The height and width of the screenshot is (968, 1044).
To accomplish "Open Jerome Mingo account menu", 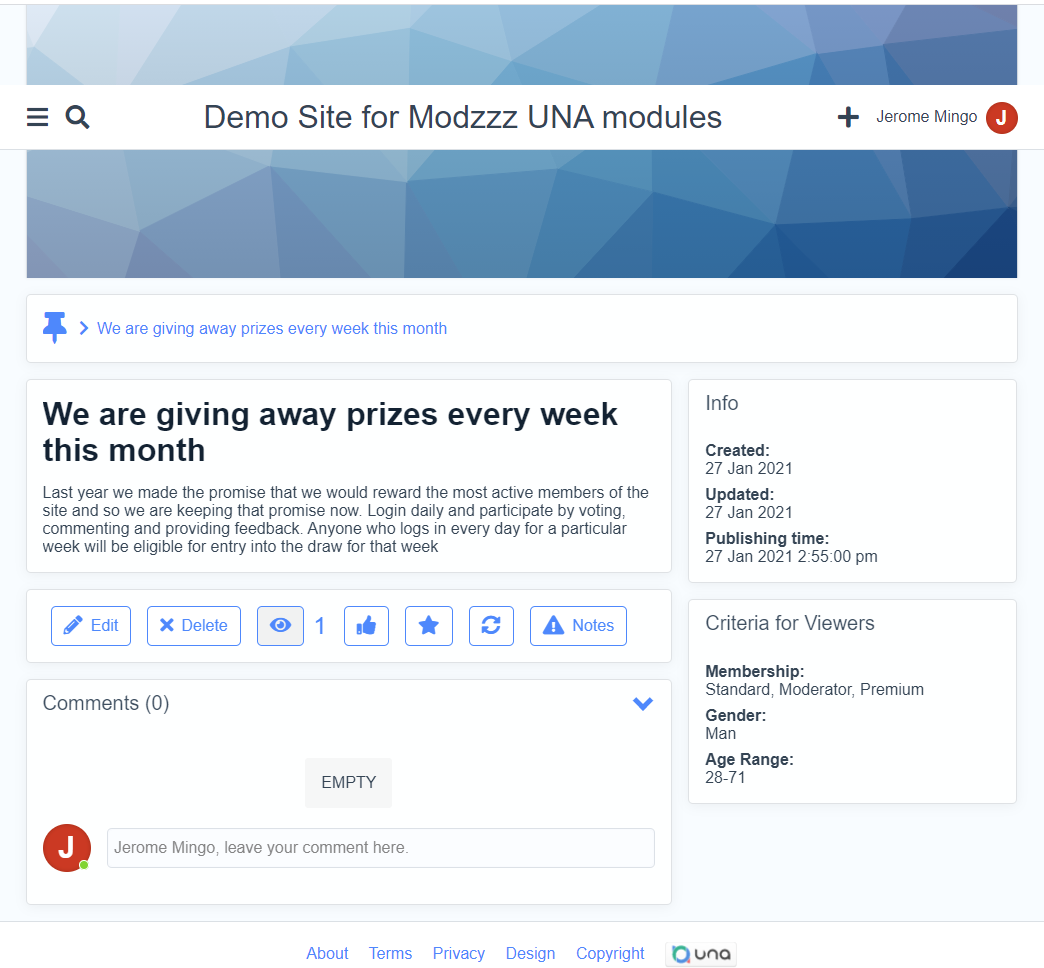I will point(926,117).
